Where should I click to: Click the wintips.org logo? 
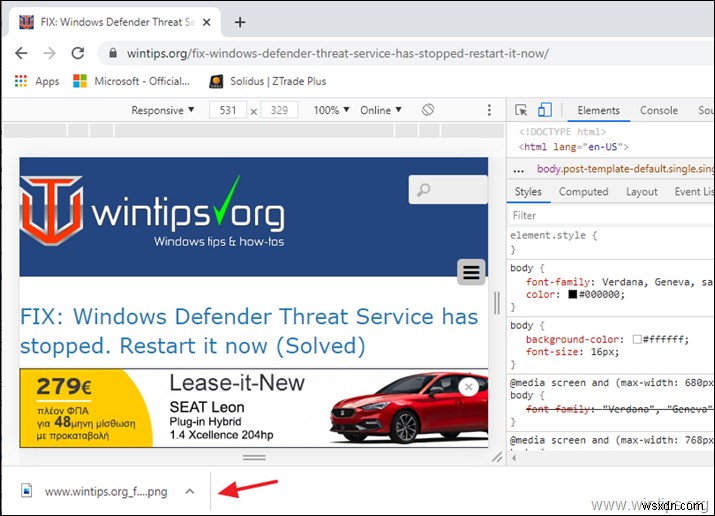[152, 211]
